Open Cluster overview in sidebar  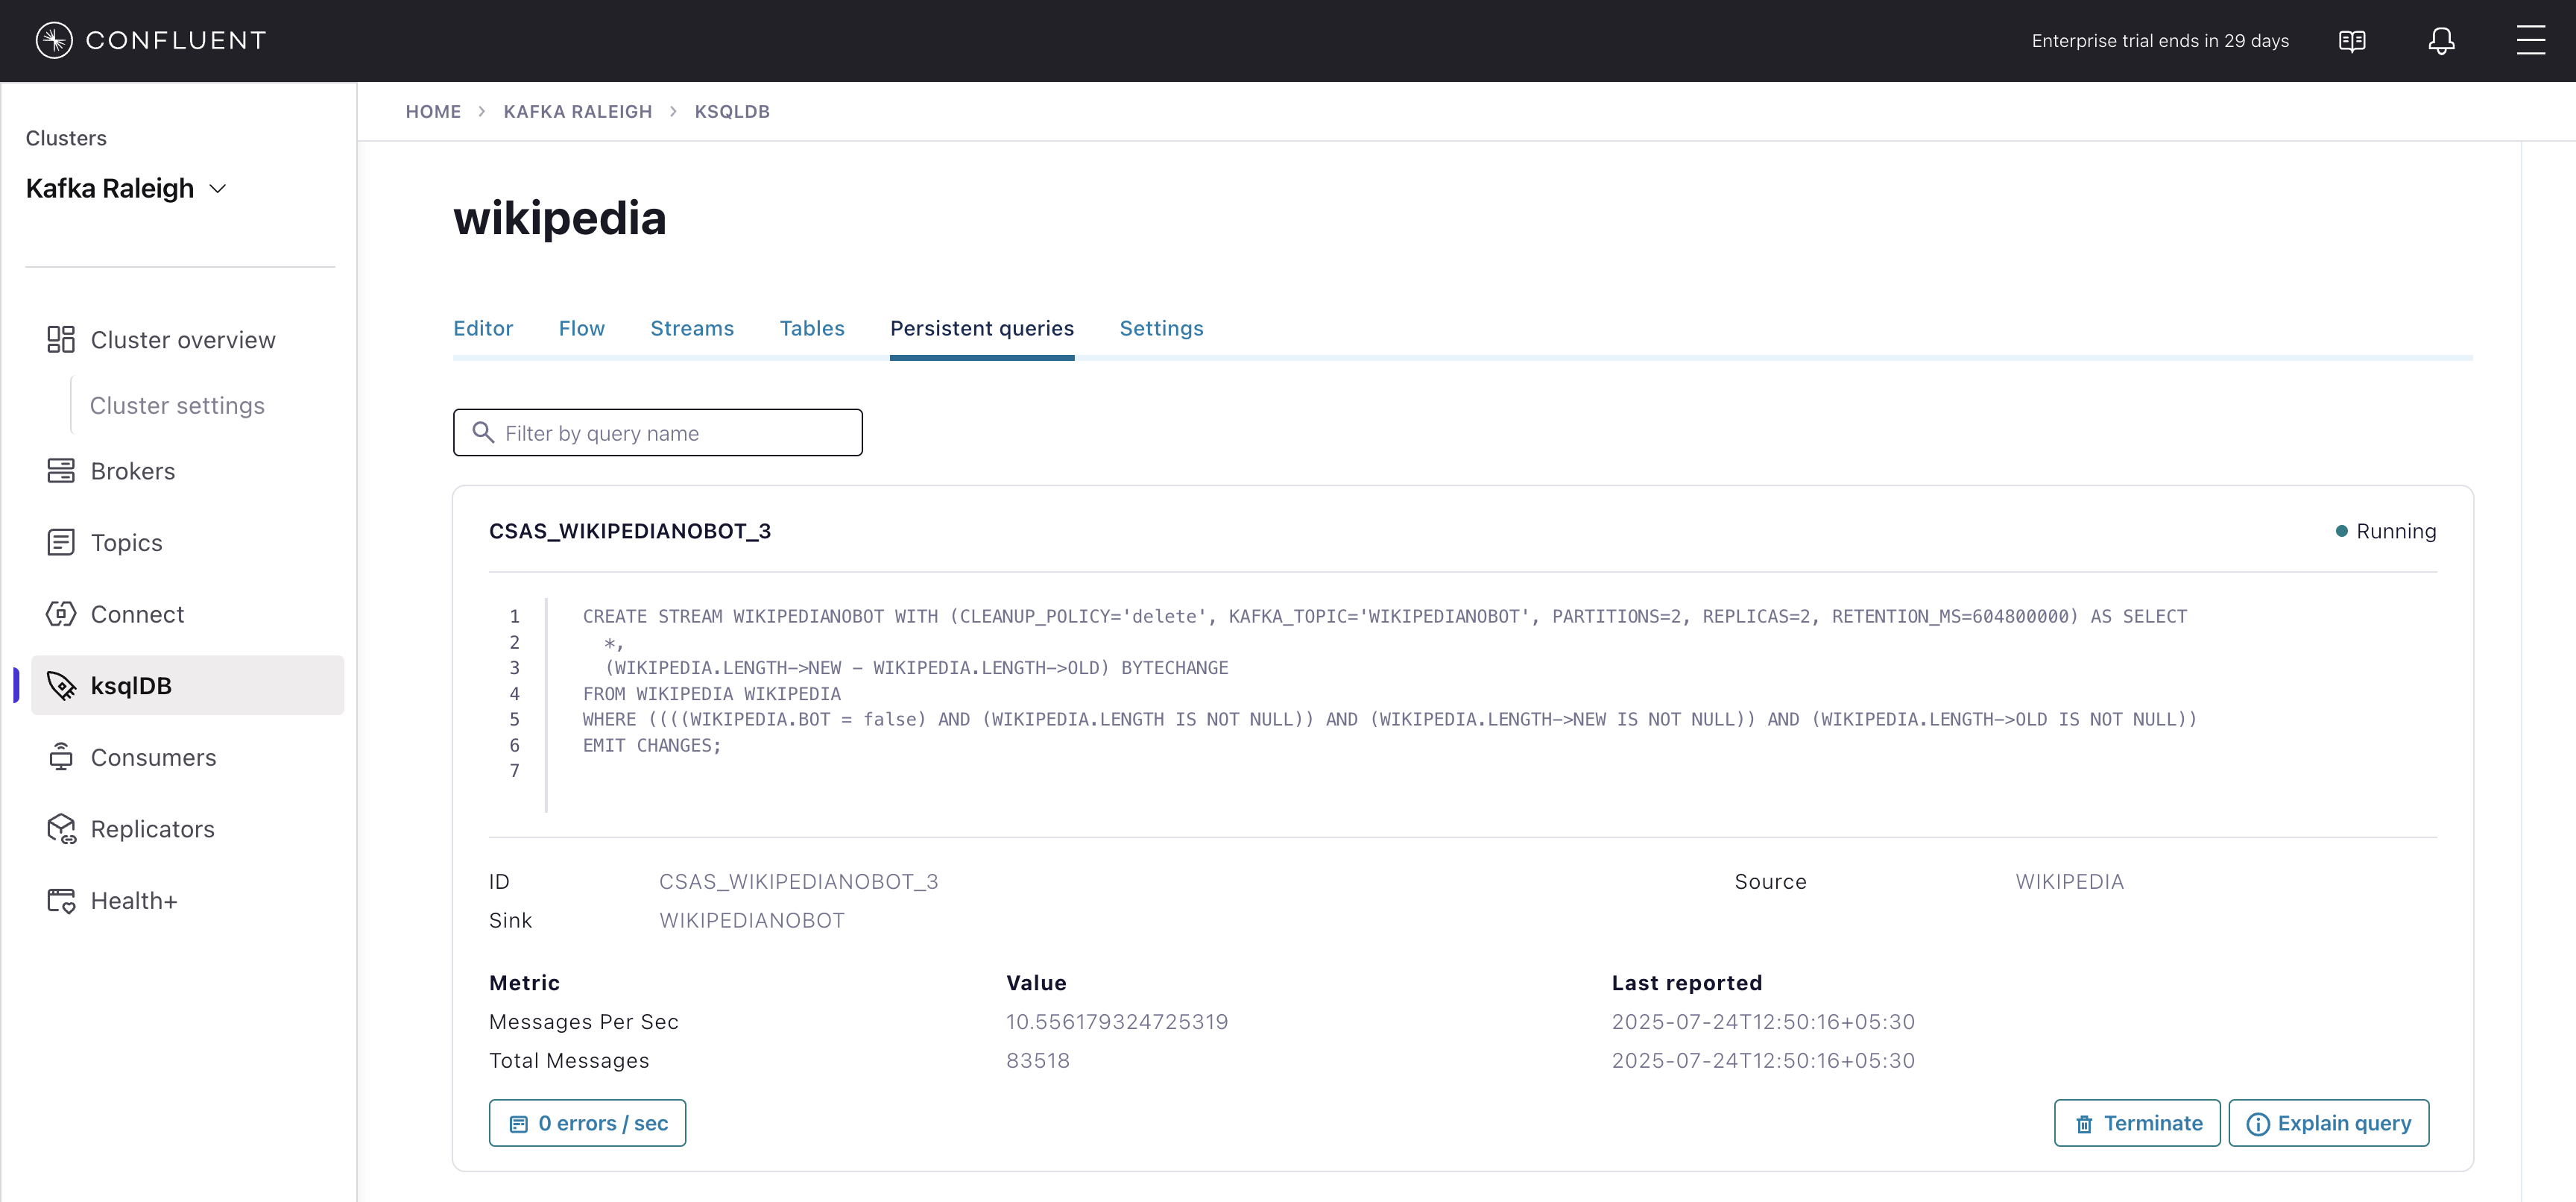182,340
